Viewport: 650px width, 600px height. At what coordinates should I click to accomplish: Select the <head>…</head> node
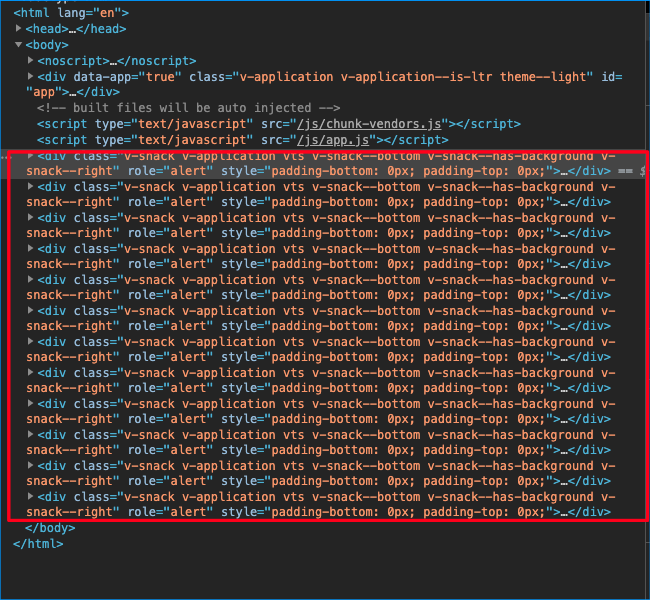click(x=76, y=29)
